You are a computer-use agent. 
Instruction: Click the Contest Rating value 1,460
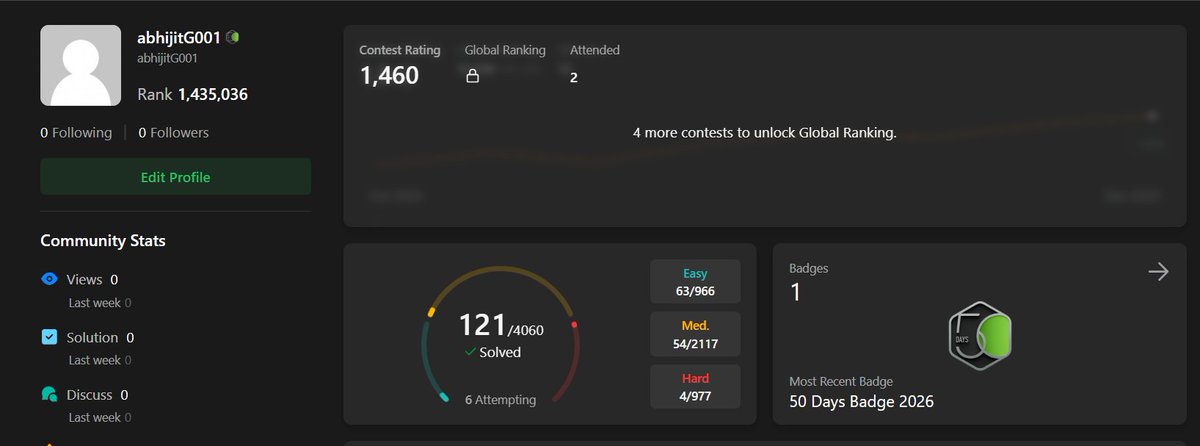point(389,75)
